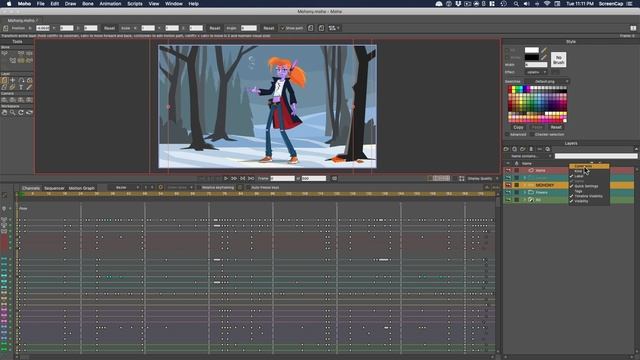Select the Hand pan workspace tool
640x360 pixels.
[x=4, y=113]
